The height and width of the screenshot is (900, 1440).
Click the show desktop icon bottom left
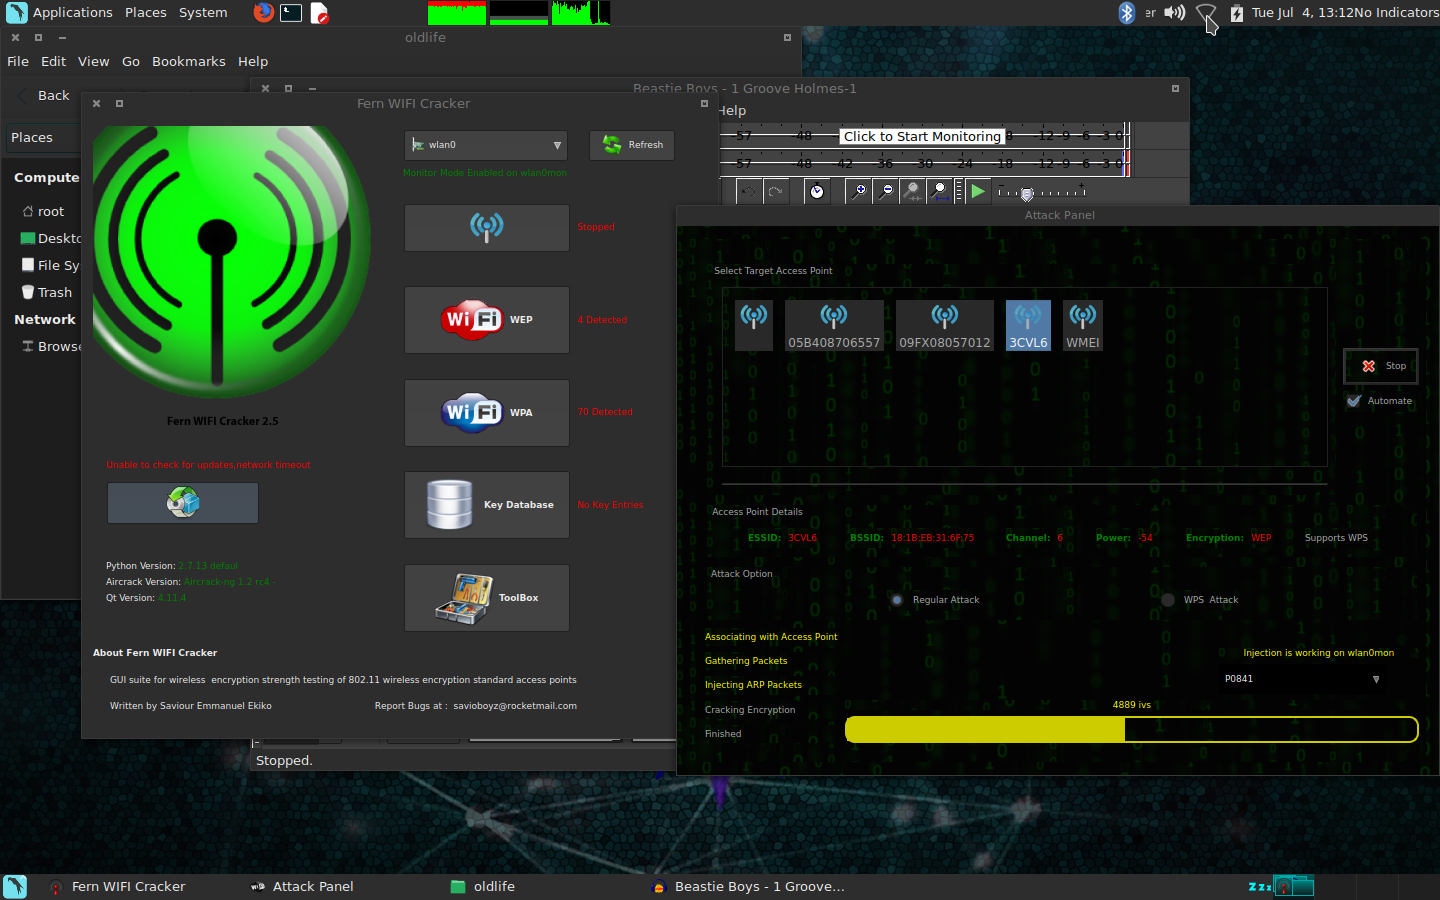[15, 887]
